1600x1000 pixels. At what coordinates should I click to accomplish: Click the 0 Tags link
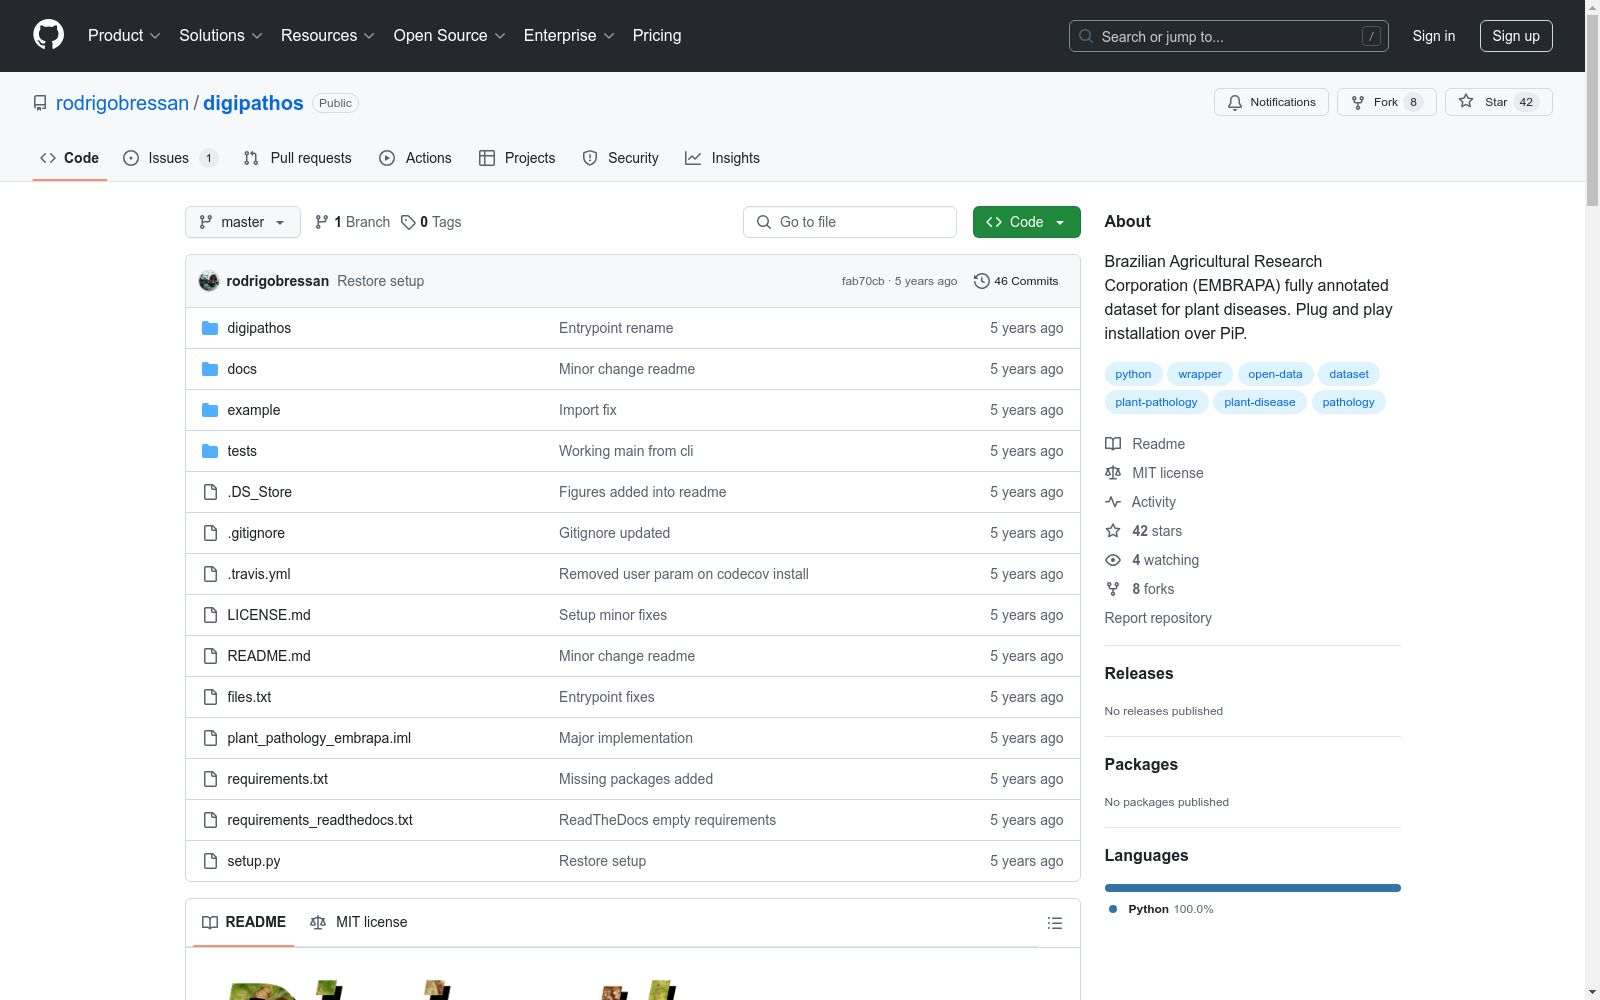coord(431,222)
